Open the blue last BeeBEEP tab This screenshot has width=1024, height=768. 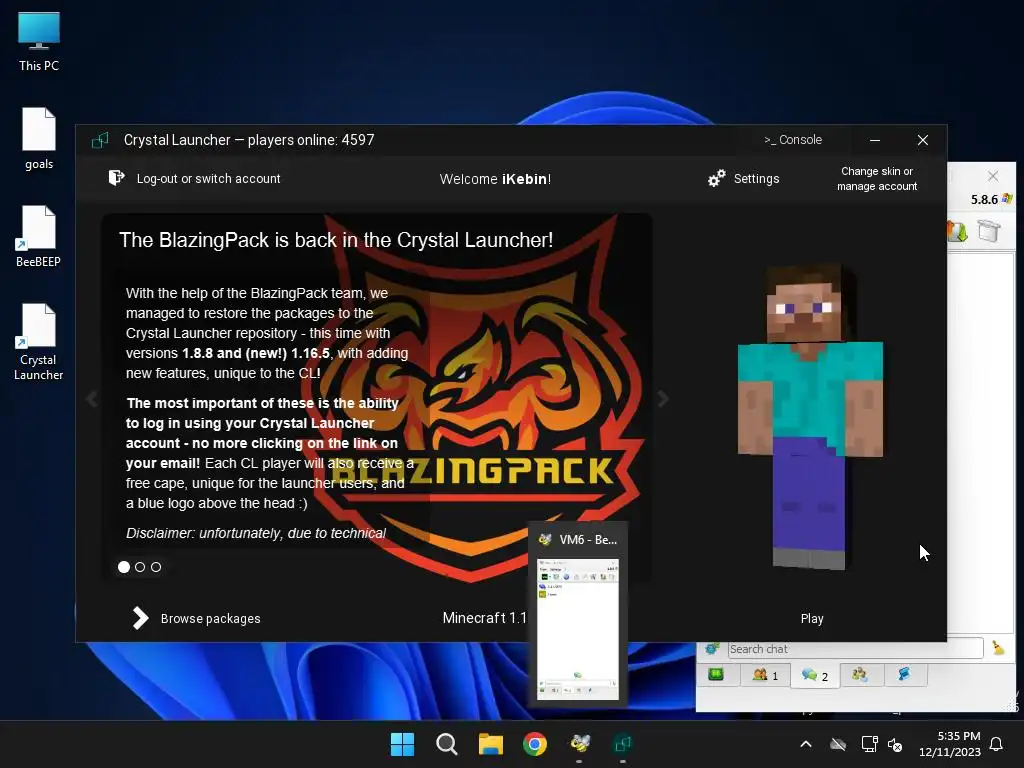(904, 675)
